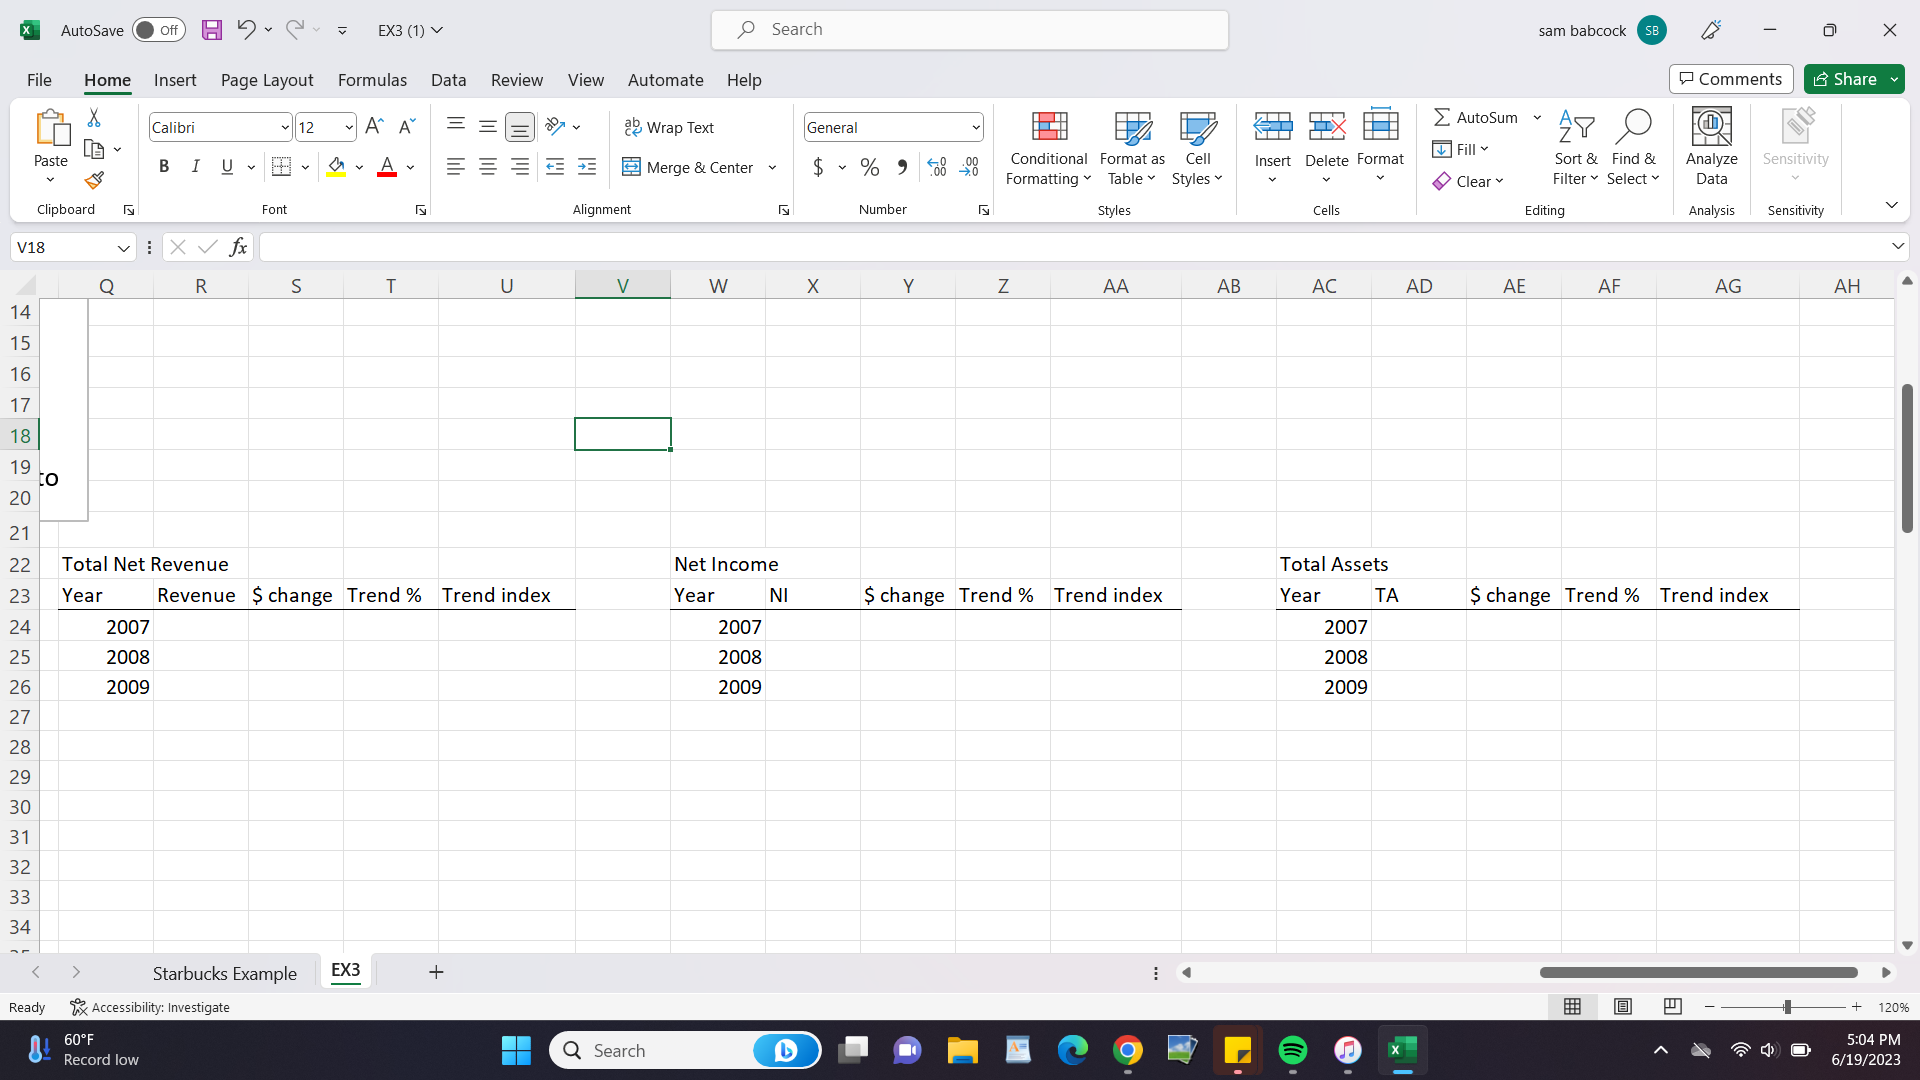Expand the font name dropdown
The width and height of the screenshot is (1920, 1080).
(285, 127)
